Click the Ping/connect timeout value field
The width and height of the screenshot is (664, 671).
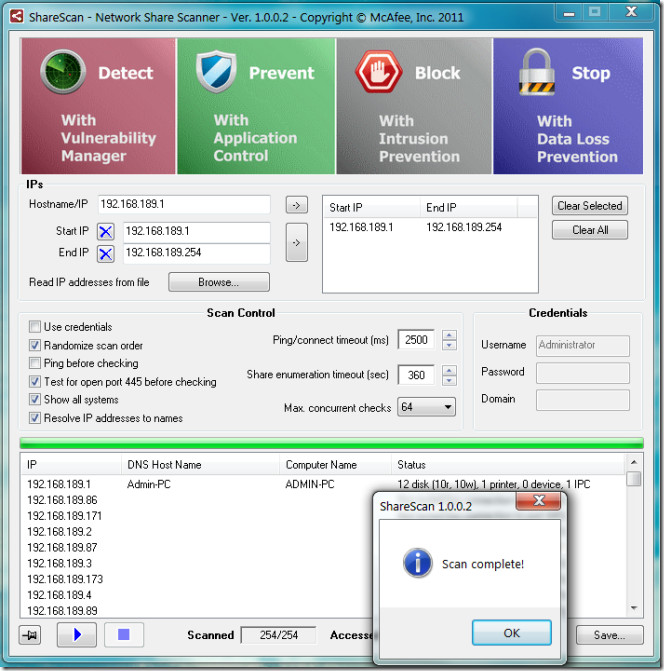pos(416,340)
